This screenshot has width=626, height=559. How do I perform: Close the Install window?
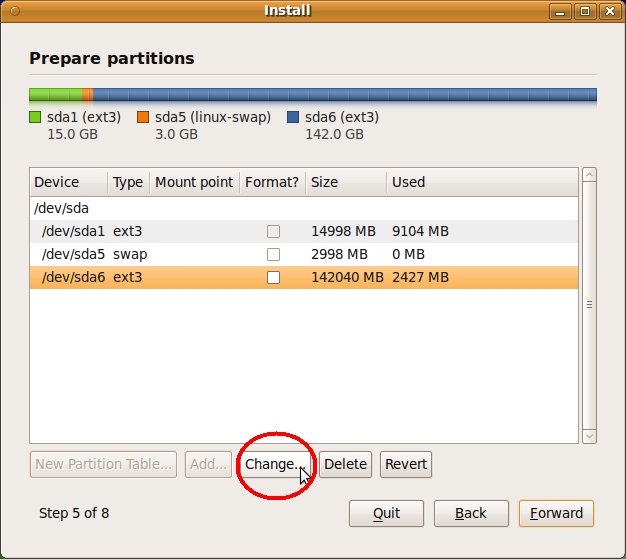pyautogui.click(x=610, y=12)
